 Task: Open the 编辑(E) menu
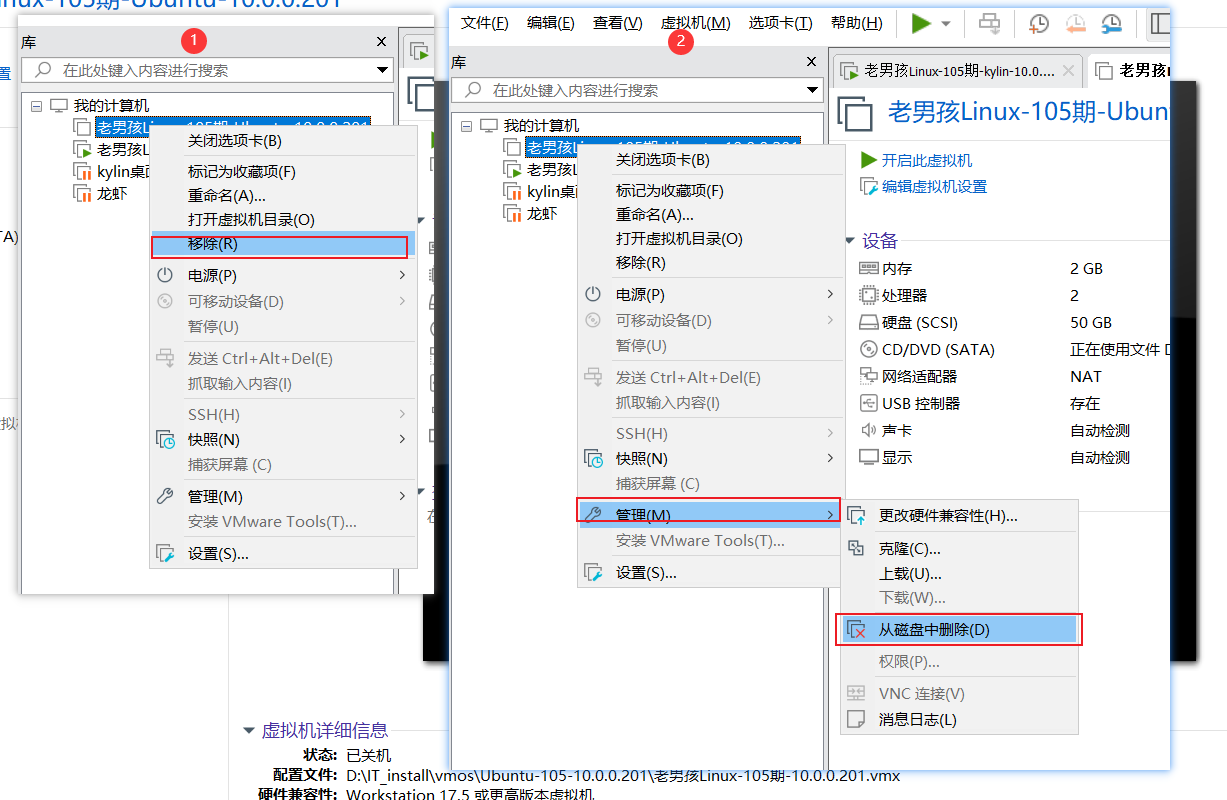tap(551, 23)
